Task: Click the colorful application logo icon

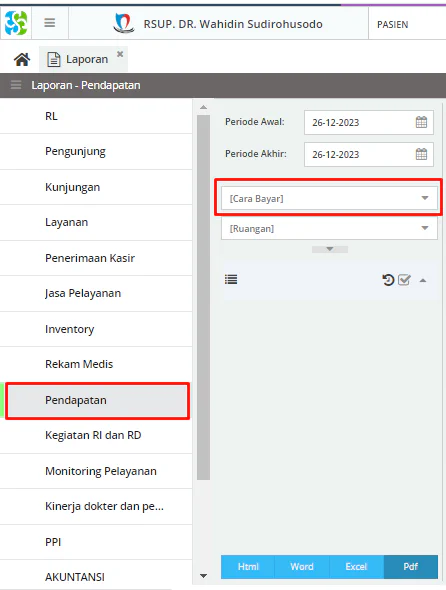Action: pyautogui.click(x=16, y=23)
